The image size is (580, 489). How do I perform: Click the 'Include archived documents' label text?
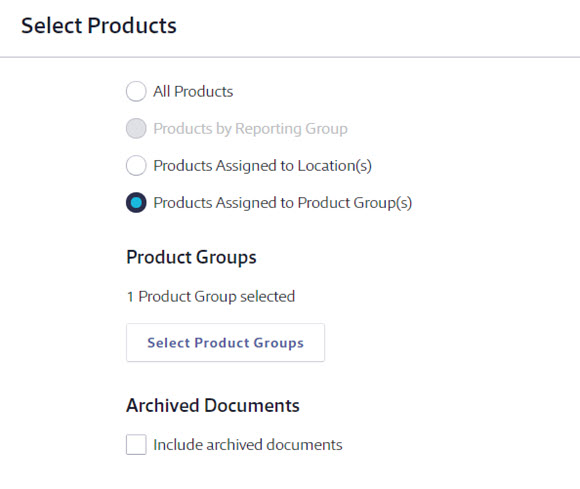[248, 445]
